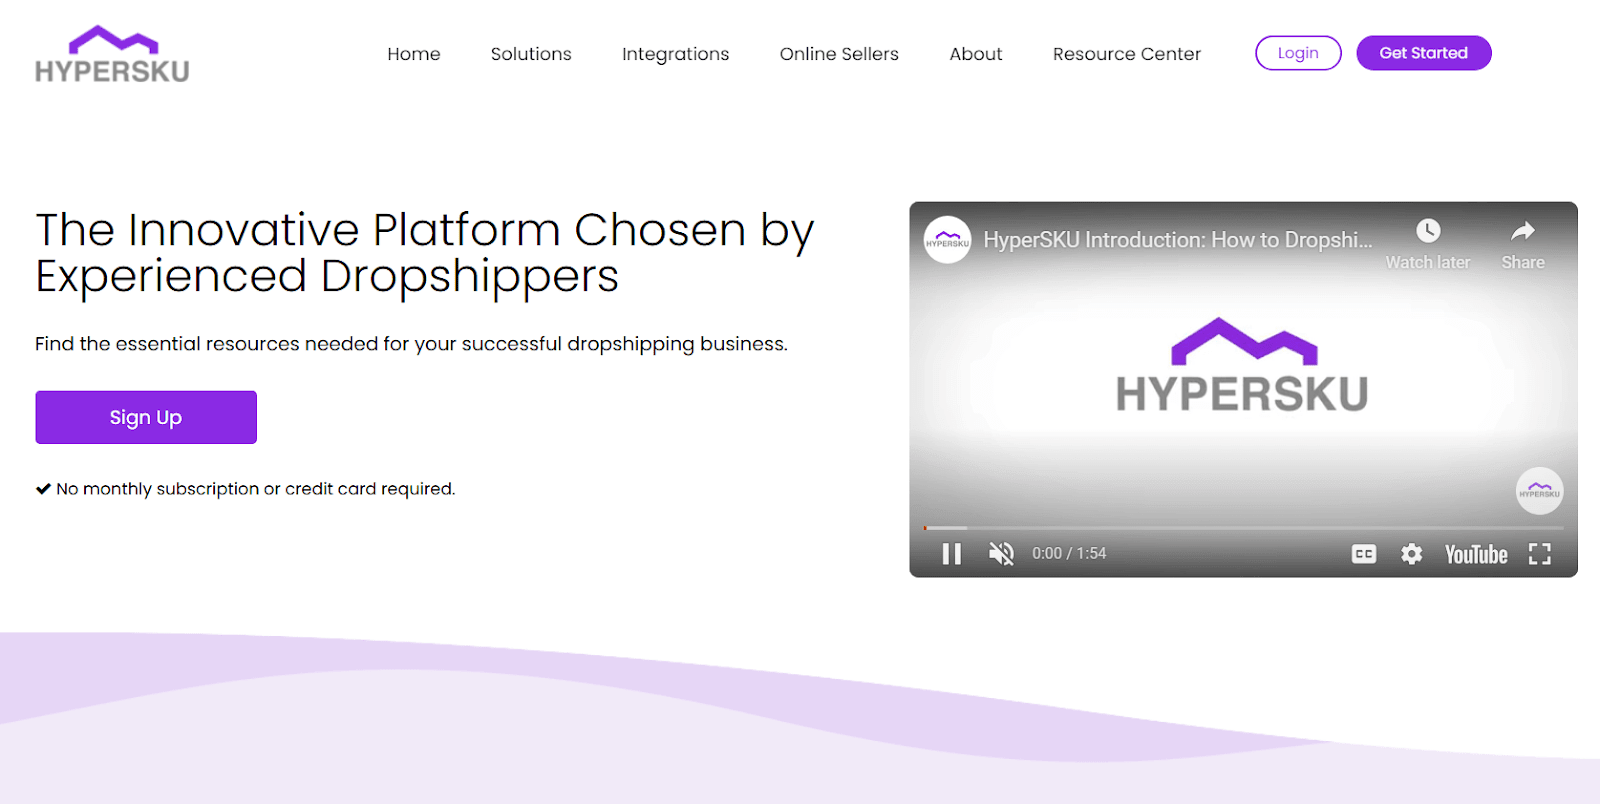Unmute the video sound icon

coord(1001,554)
